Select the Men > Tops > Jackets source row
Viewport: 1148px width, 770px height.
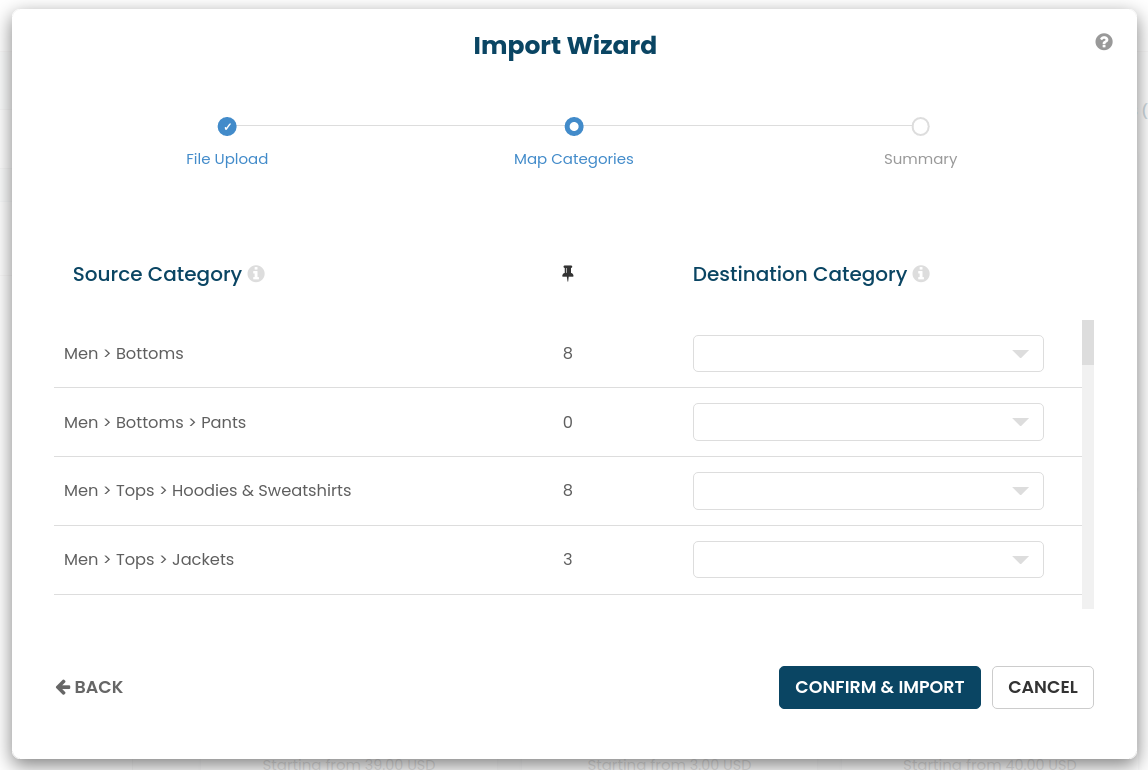149,560
